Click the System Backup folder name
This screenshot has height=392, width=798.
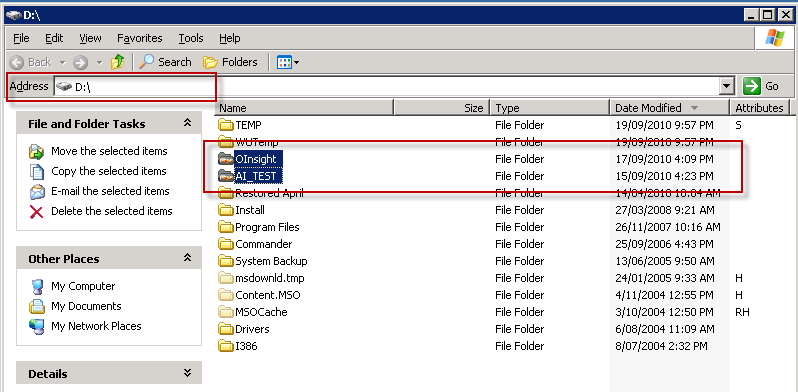pos(271,261)
